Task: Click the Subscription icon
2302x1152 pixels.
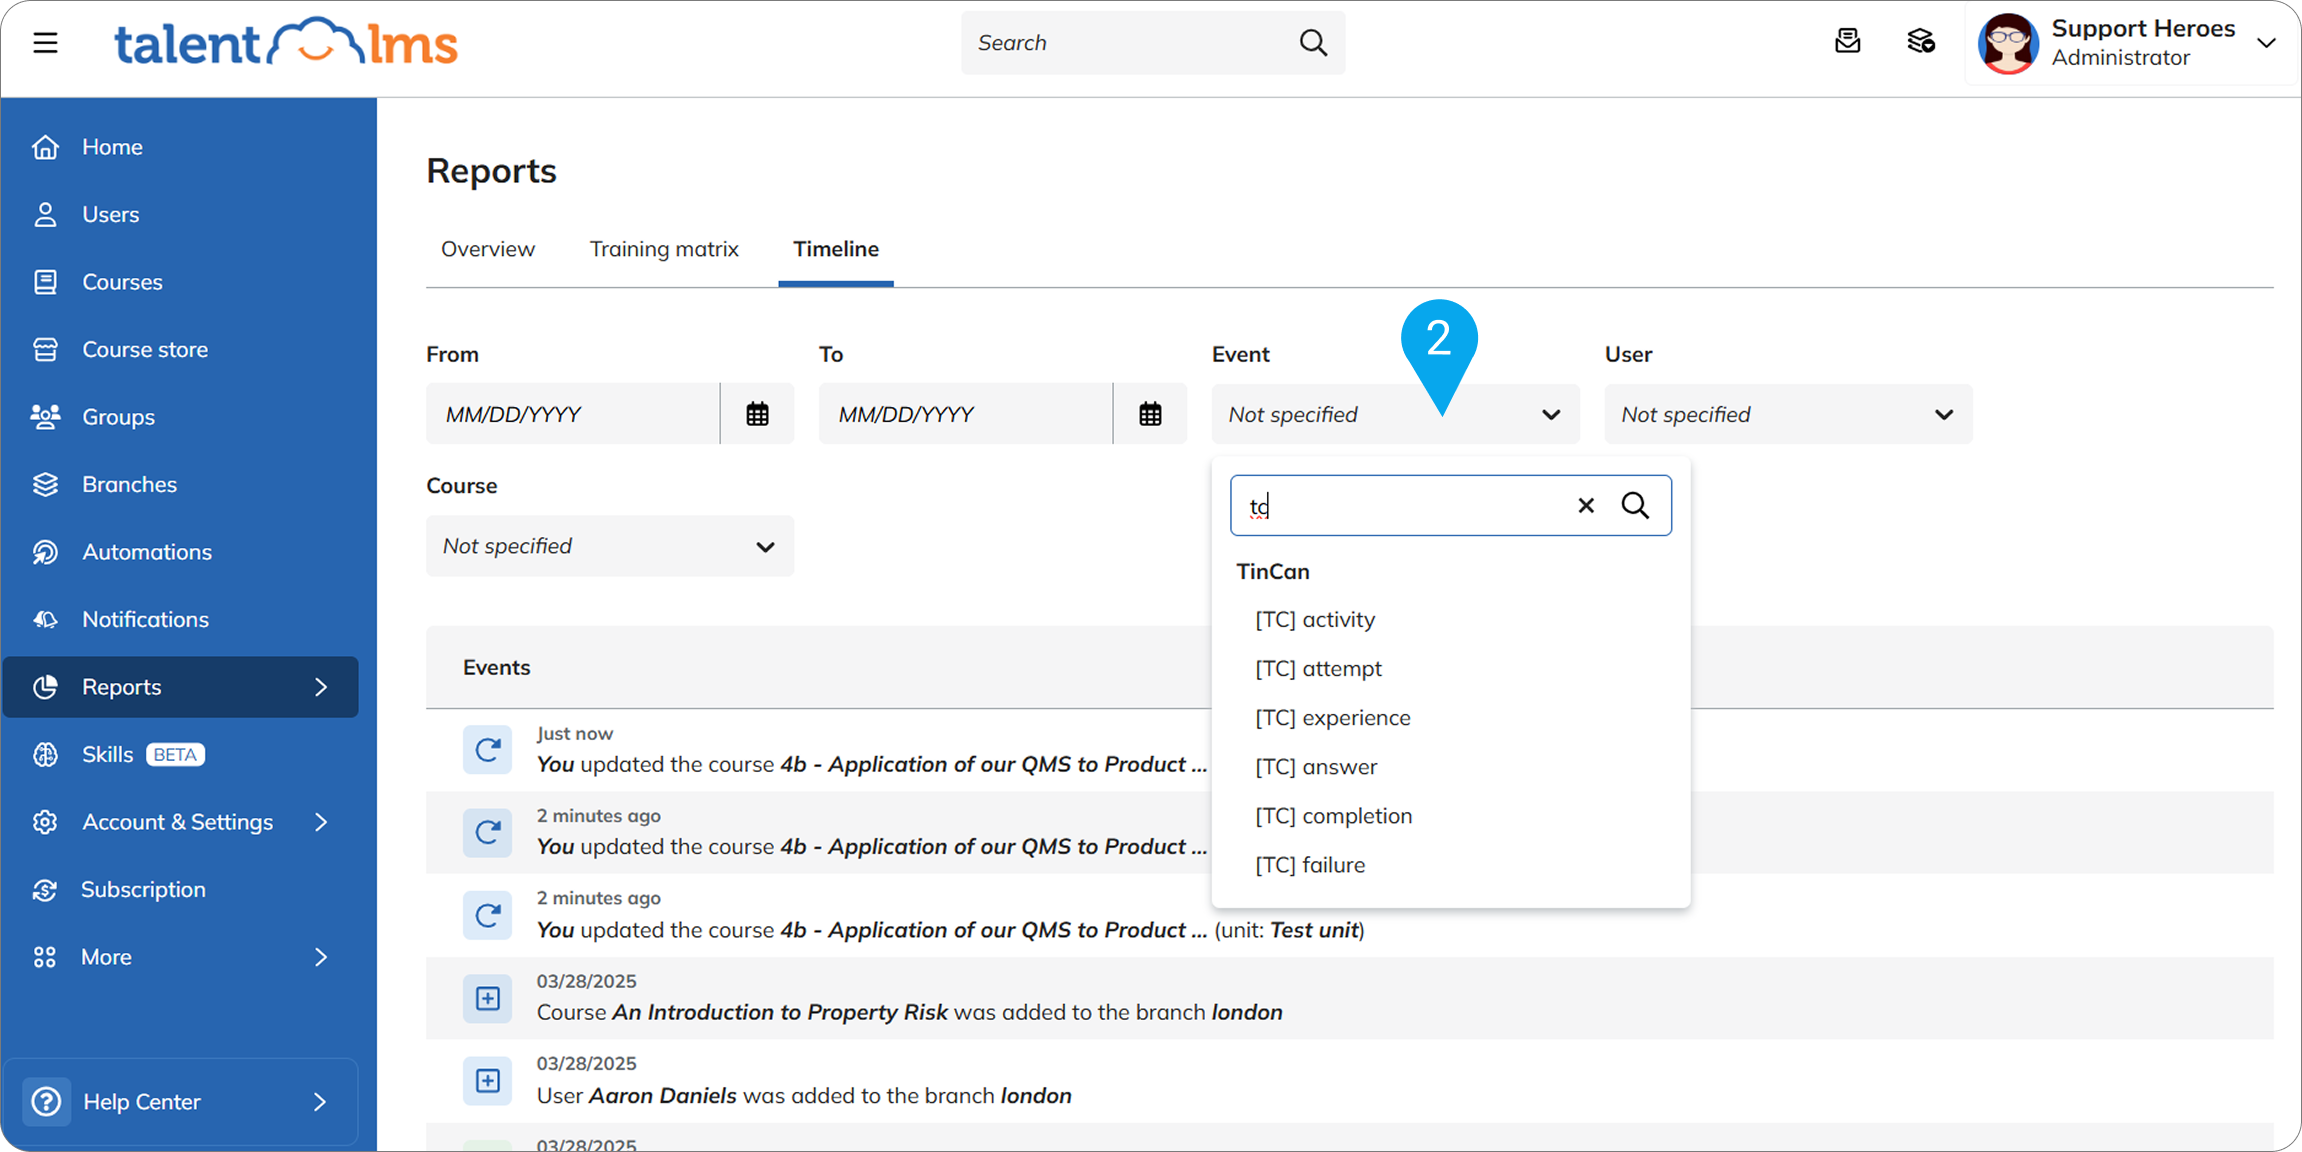Action: coord(45,889)
